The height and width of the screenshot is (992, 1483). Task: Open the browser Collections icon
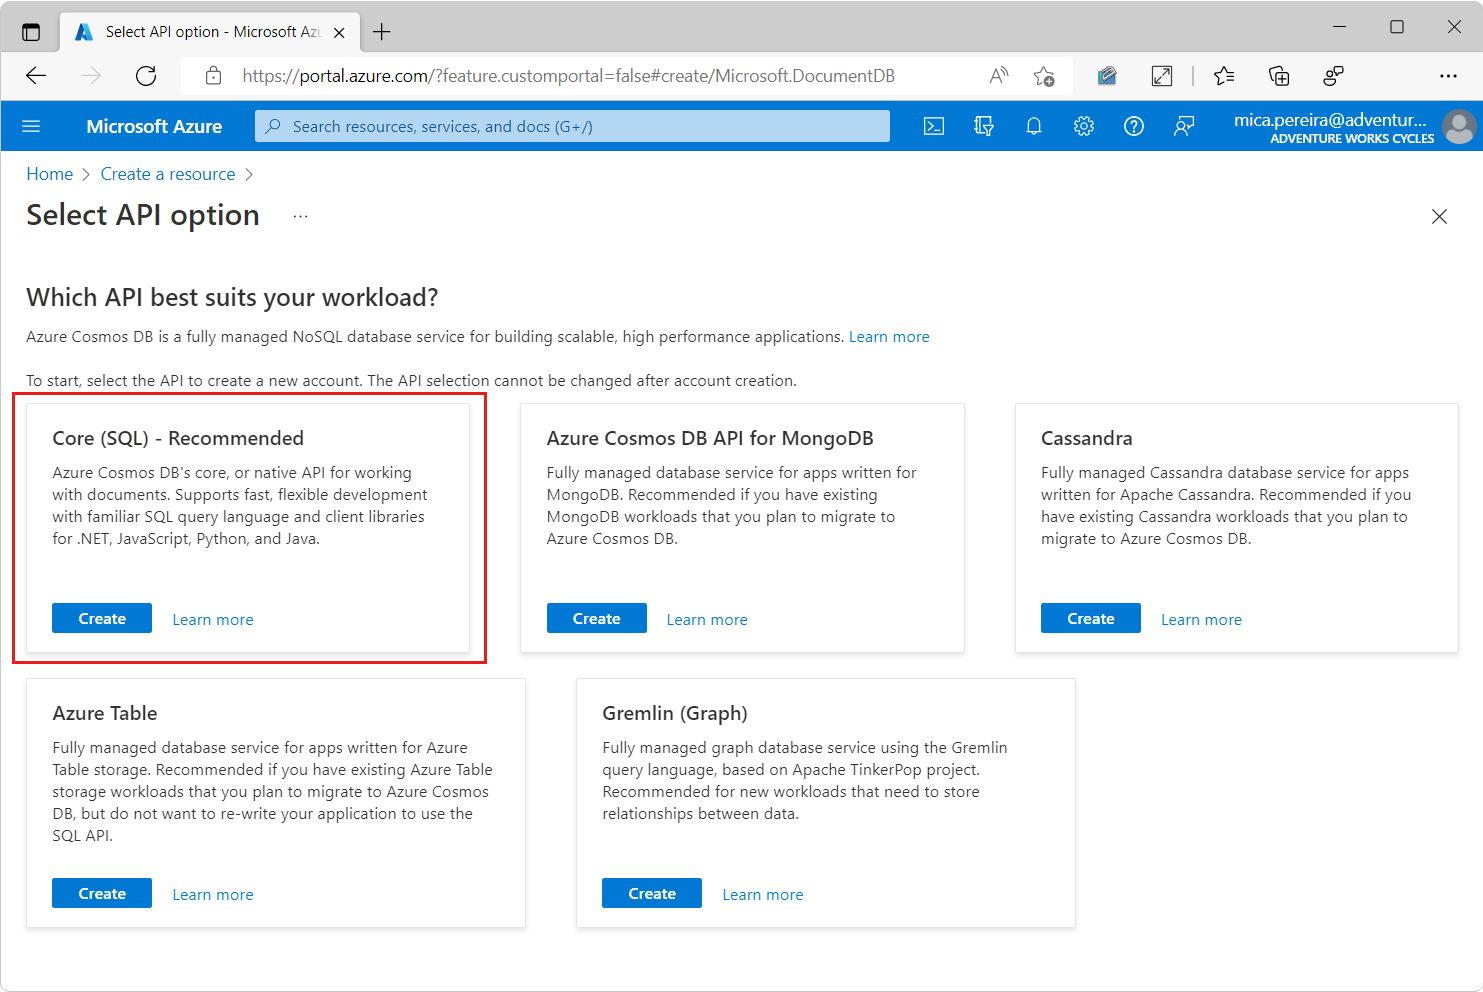point(1279,76)
